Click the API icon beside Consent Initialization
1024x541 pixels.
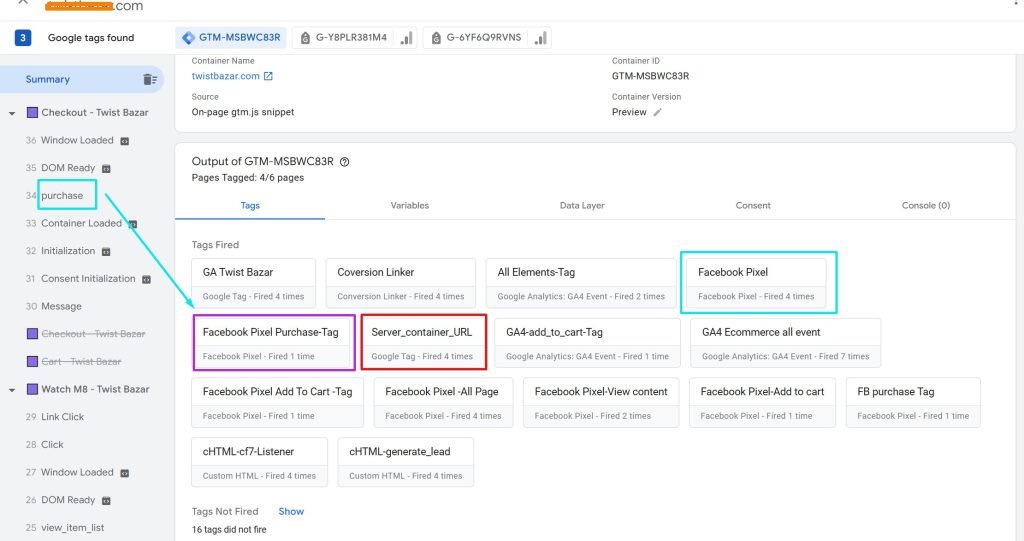click(x=146, y=279)
